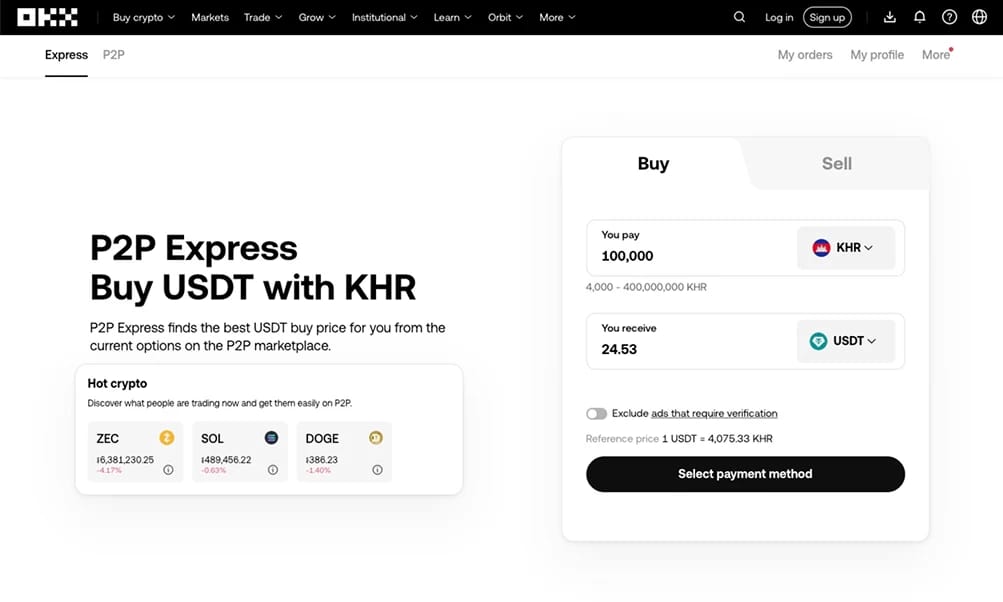This screenshot has height=602, width=1003.
Task: Go to My orders
Action: (805, 55)
